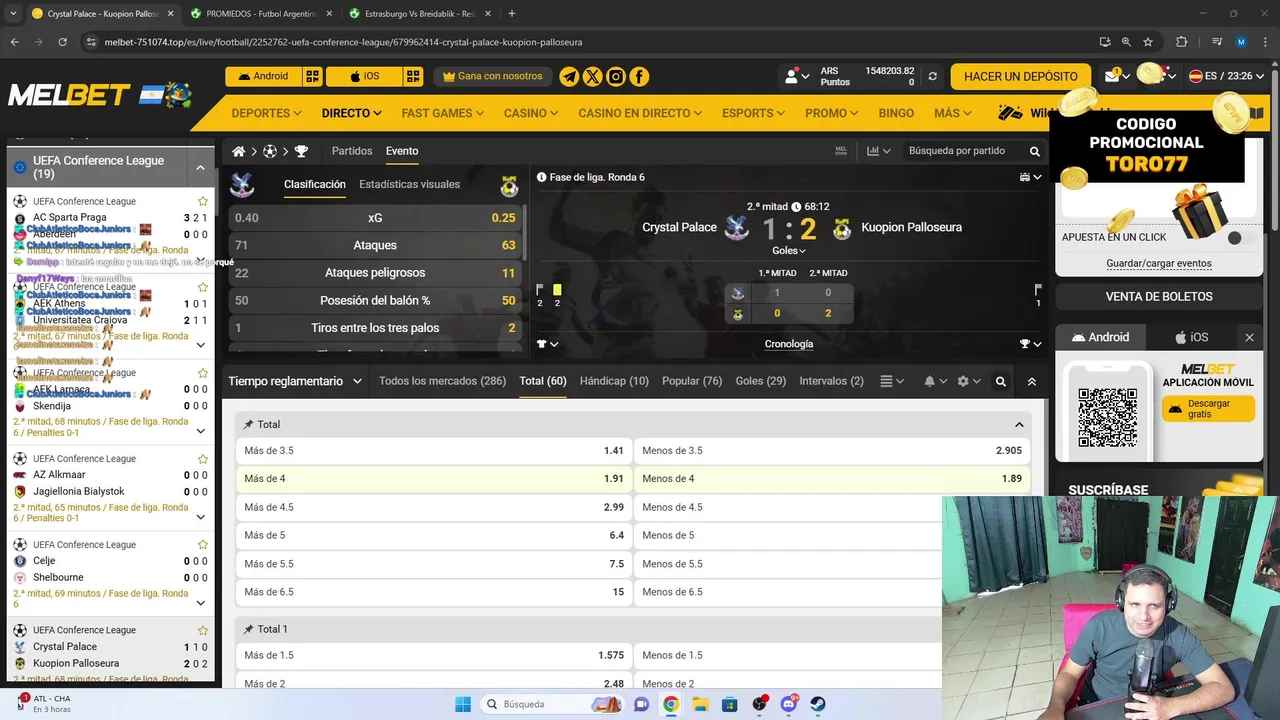This screenshot has width=1280, height=720.
Task: Open the Telegram social link icon
Action: click(569, 76)
